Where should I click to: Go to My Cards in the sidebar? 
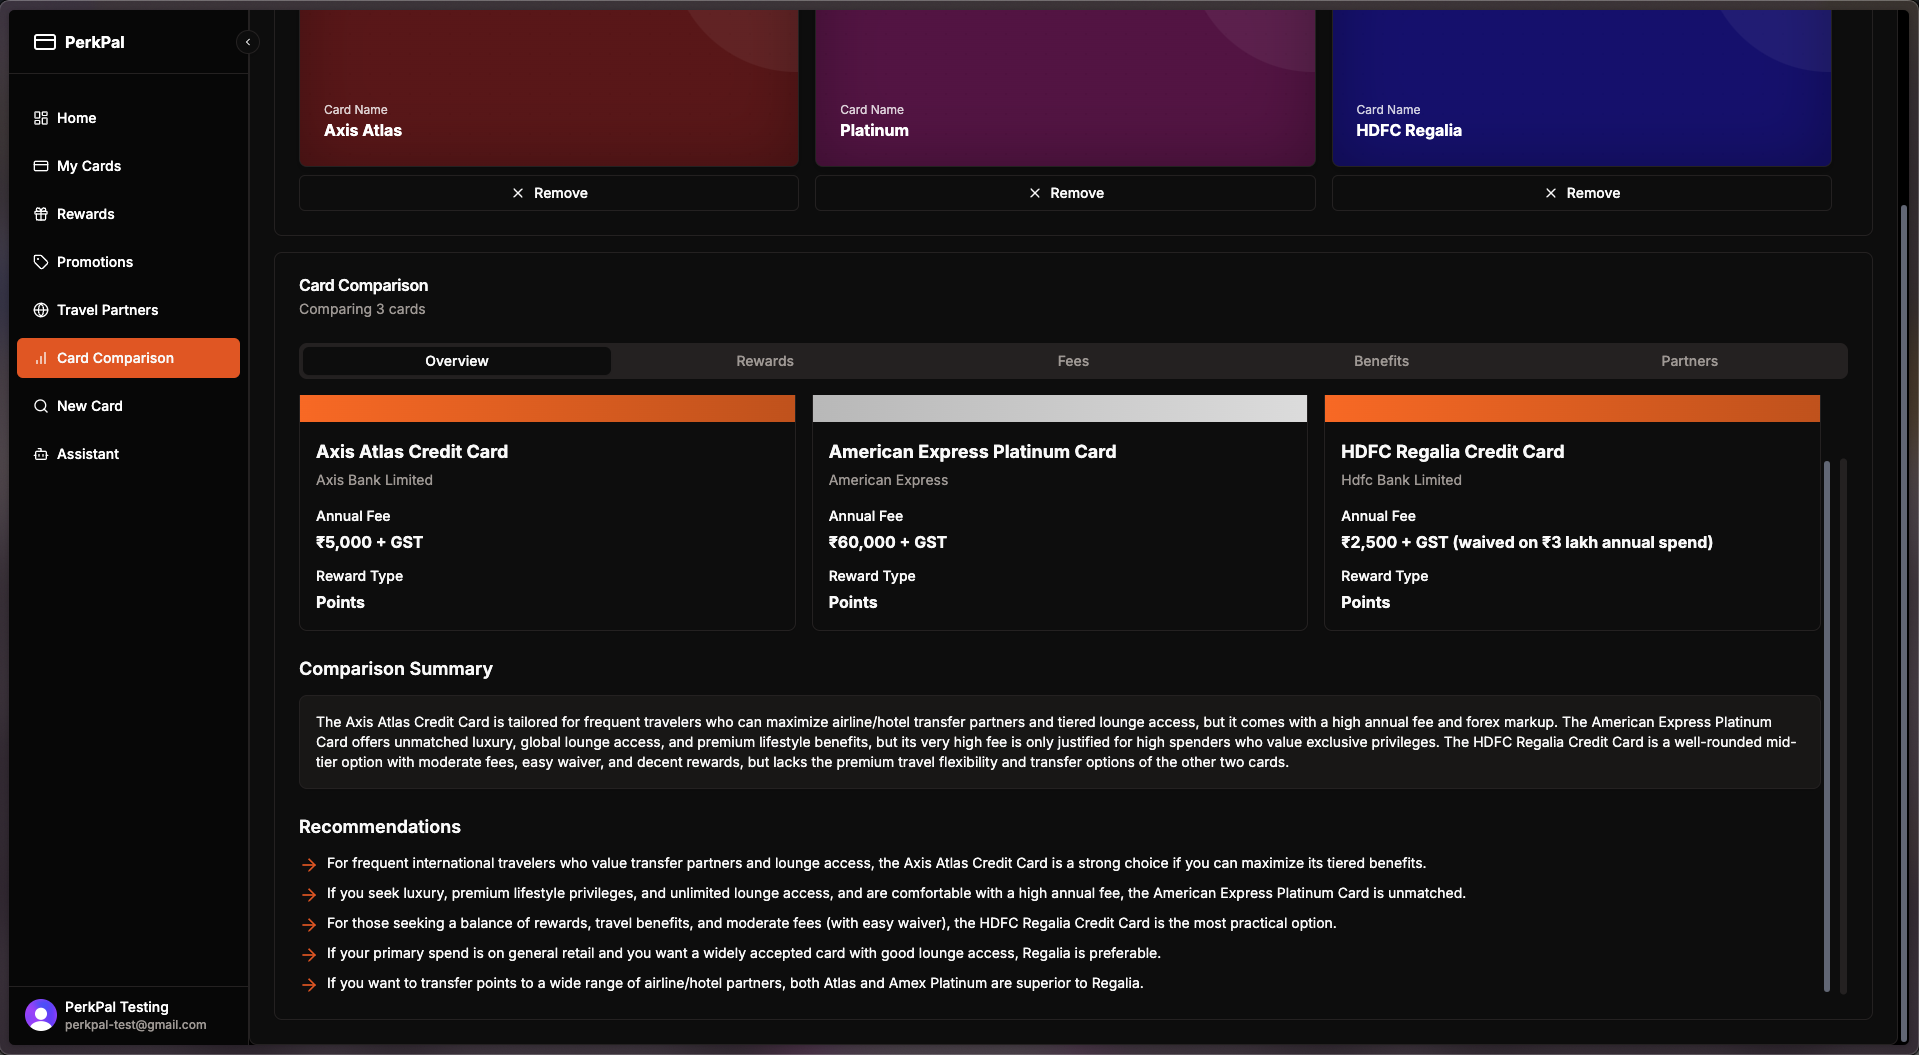click(x=128, y=166)
